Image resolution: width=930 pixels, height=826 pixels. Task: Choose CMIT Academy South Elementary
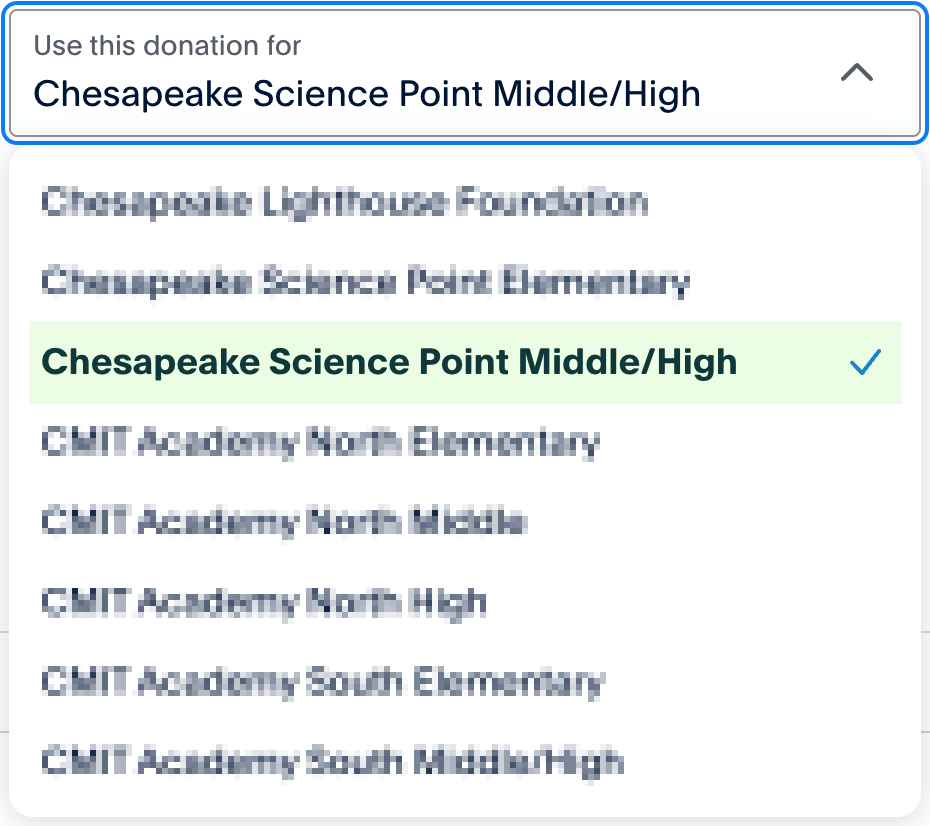[x=321, y=682]
